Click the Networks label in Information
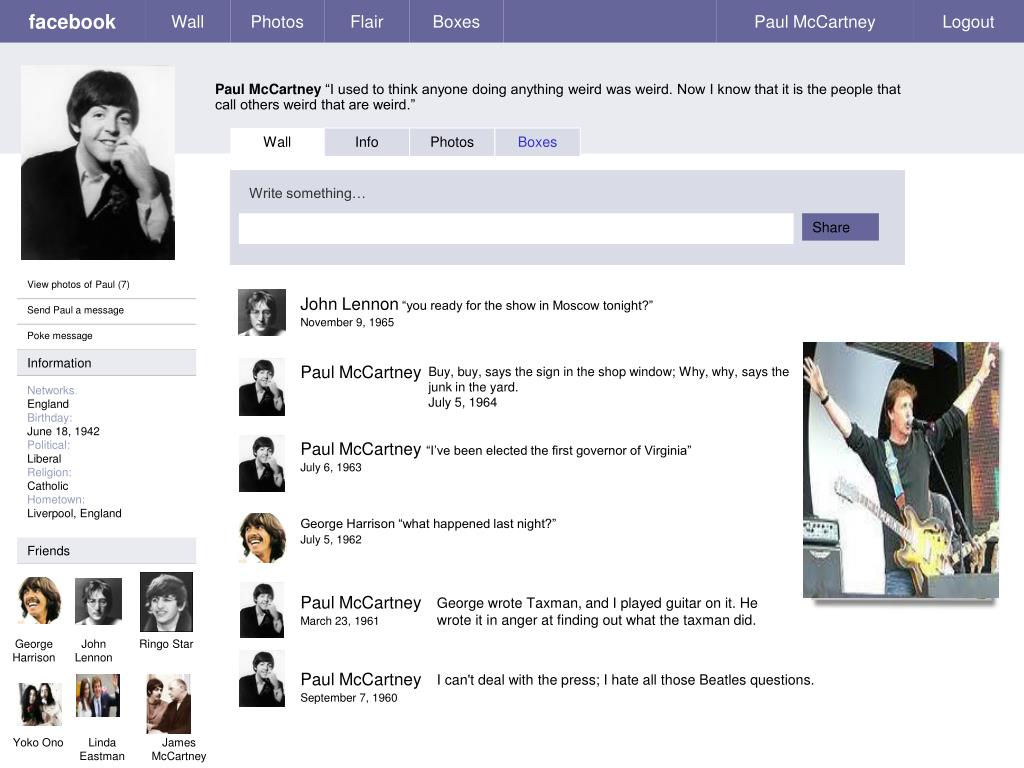 52,391
